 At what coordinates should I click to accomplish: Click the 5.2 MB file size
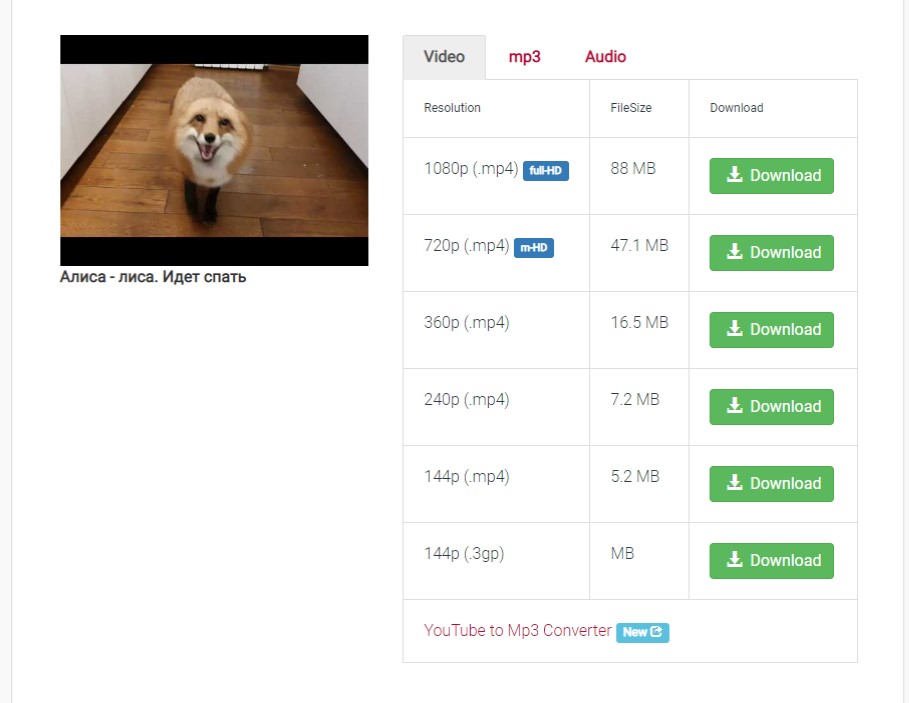tap(635, 477)
